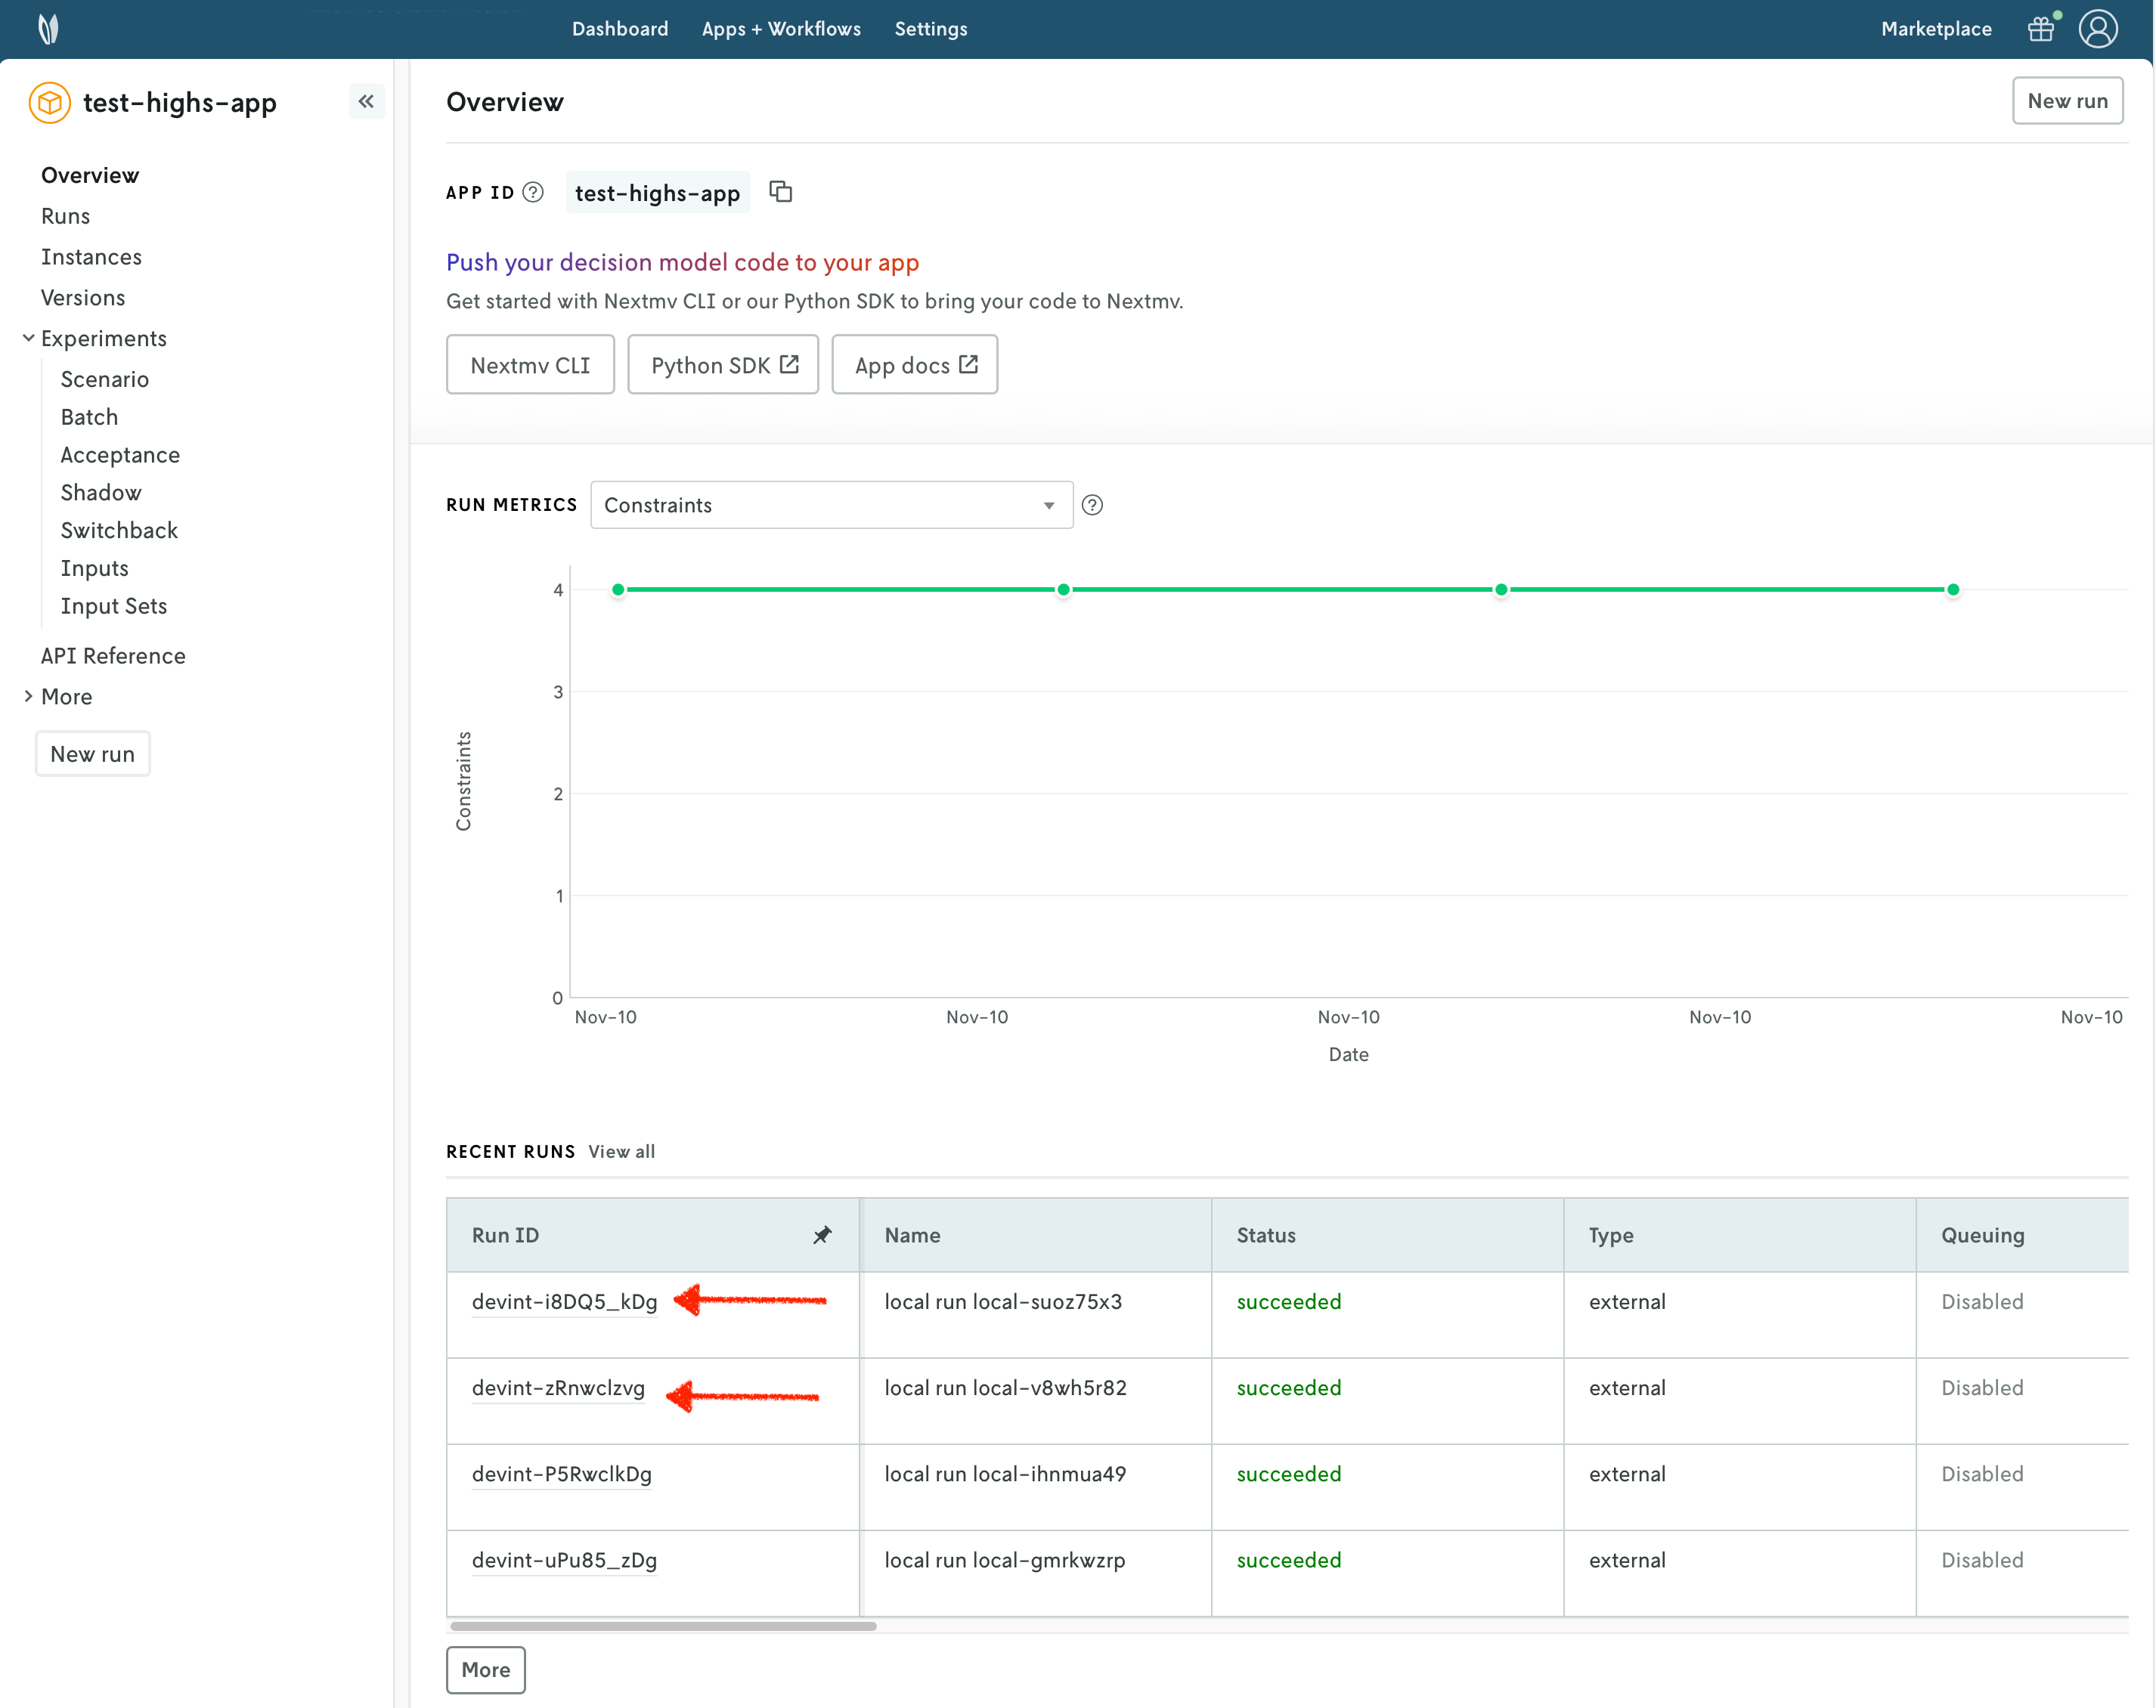Copy the app ID to clipboard
Image resolution: width=2156 pixels, height=1708 pixels.
[781, 192]
